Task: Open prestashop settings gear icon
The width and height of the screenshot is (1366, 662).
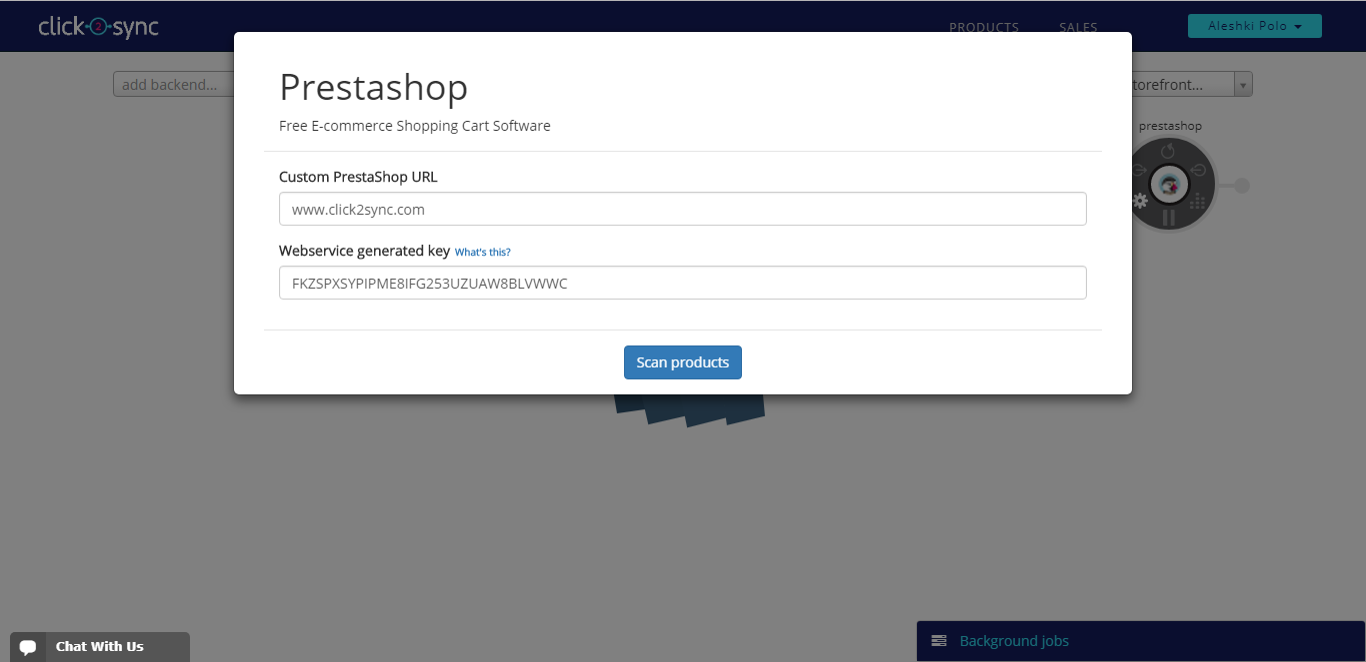Action: [1140, 201]
